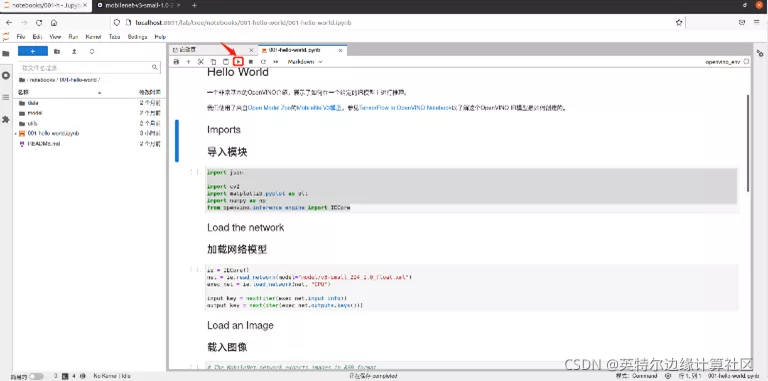Reload the page in the browser

pos(39,23)
